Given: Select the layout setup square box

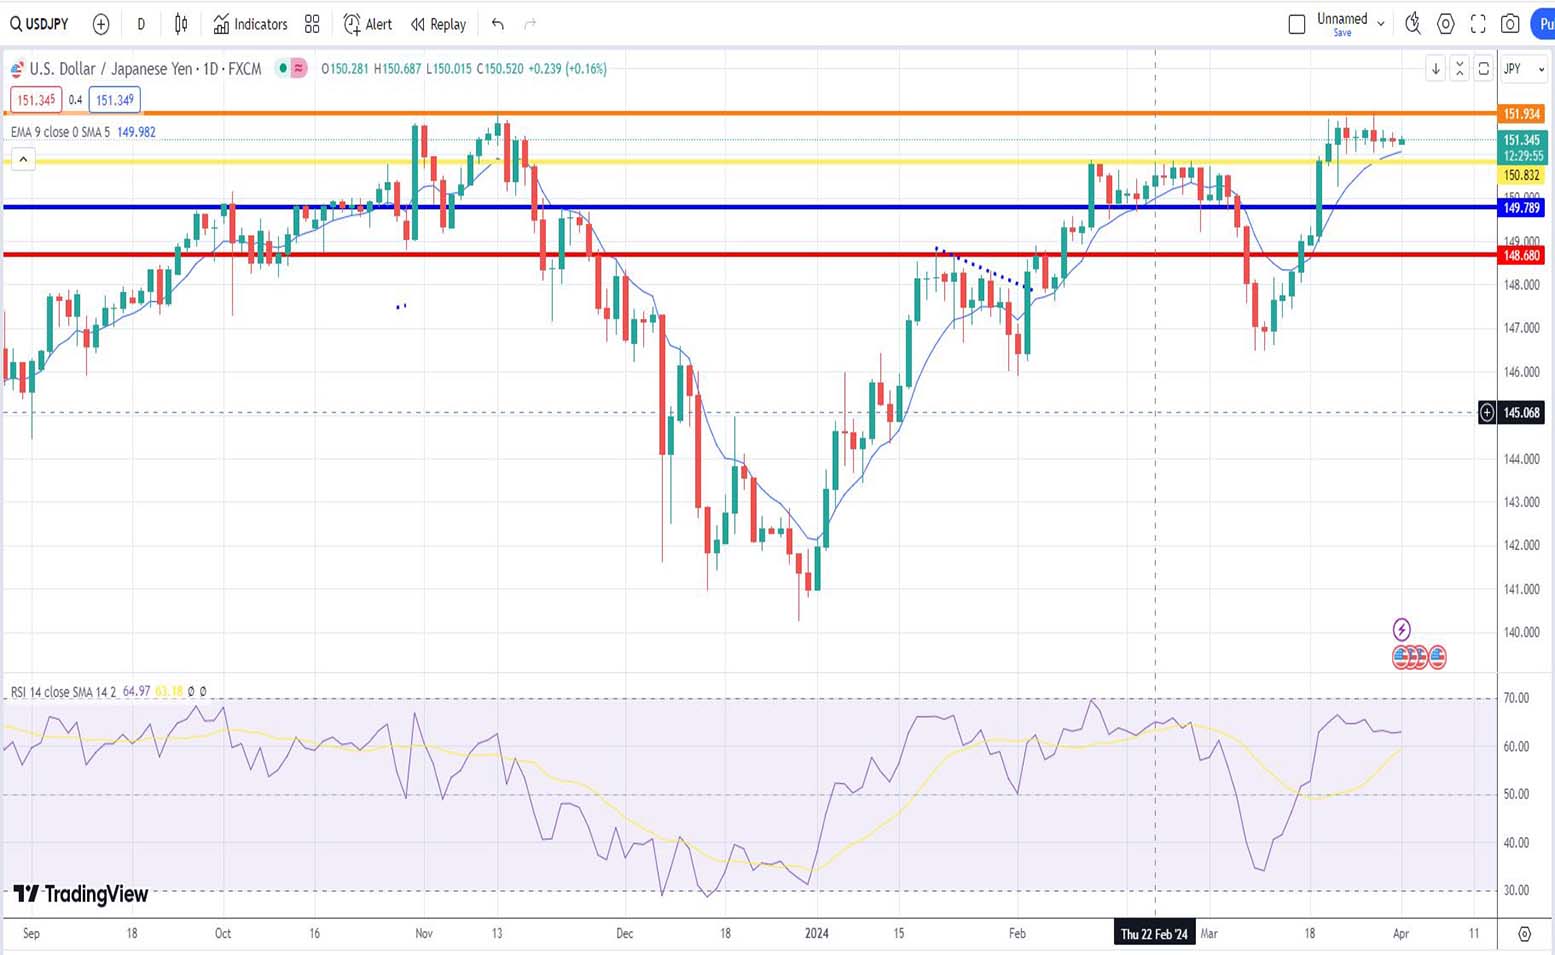Looking at the screenshot, I should (1297, 24).
